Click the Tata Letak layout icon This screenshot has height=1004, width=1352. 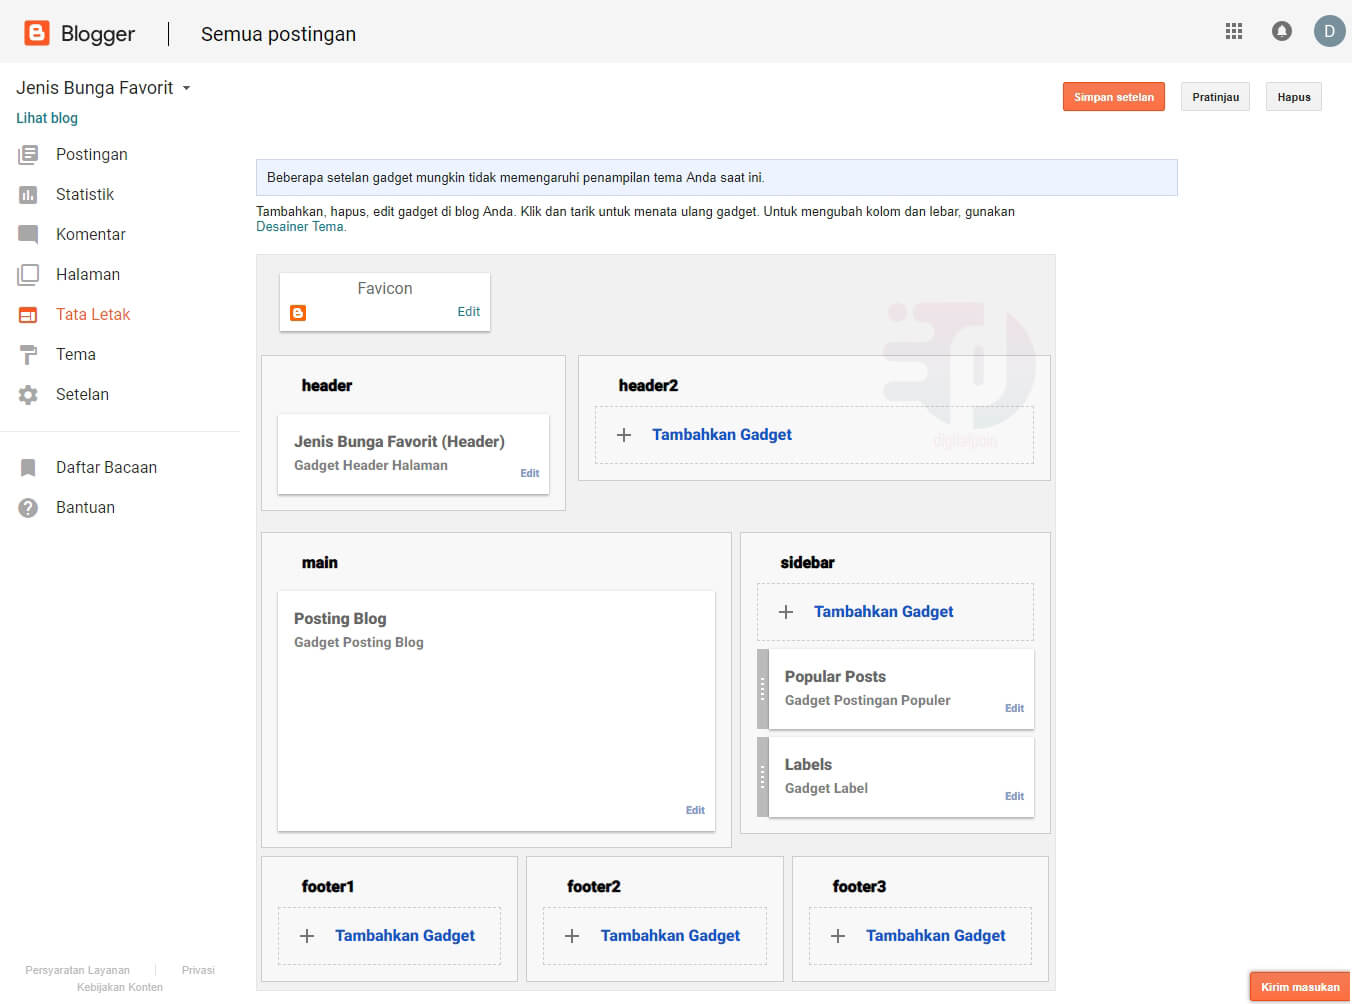click(28, 314)
